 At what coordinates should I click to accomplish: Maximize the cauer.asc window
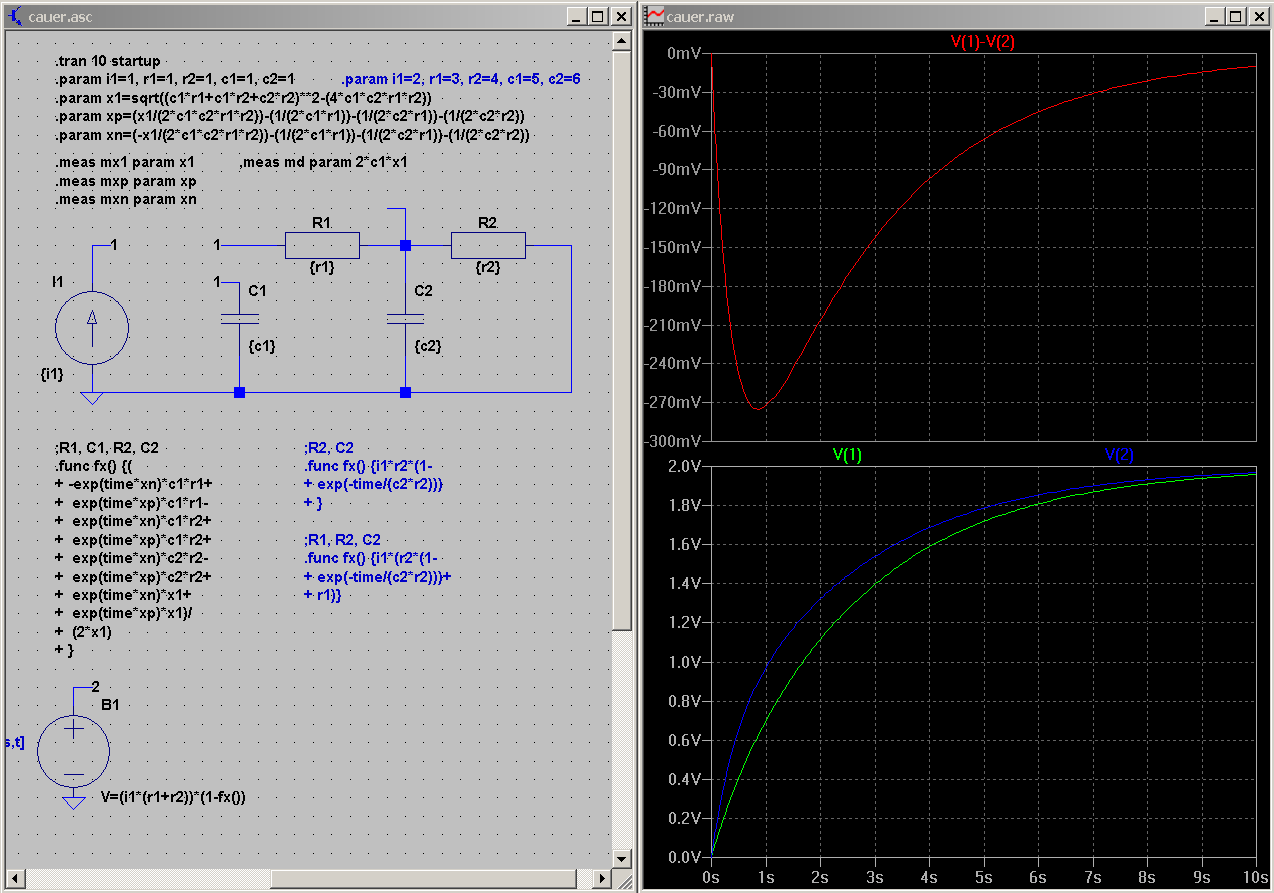pos(597,16)
